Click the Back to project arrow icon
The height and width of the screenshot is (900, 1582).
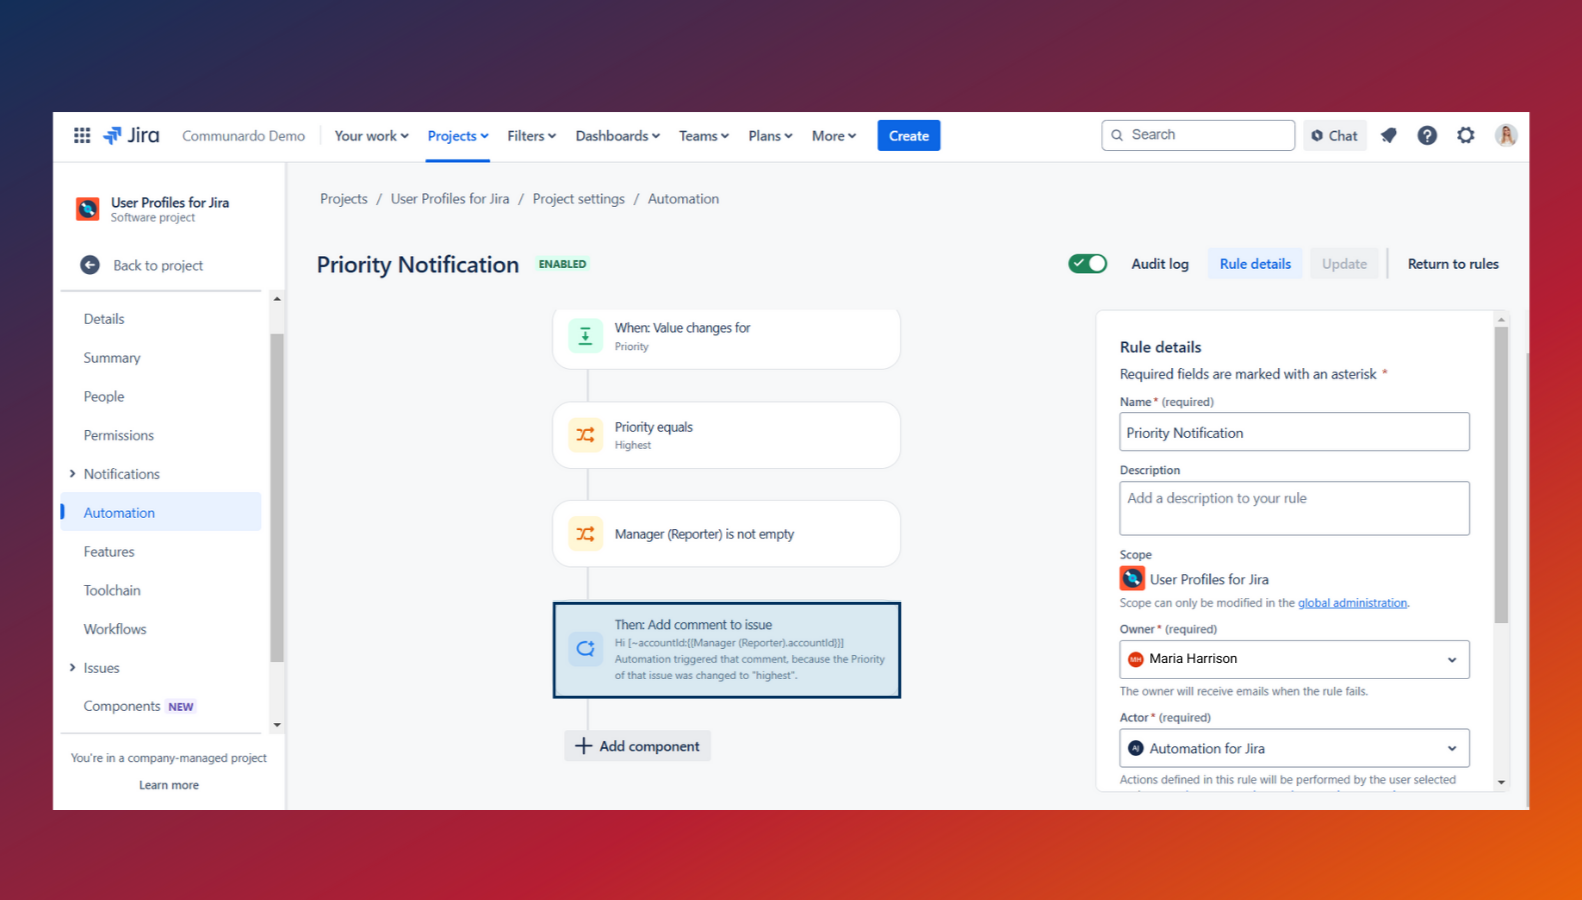tap(90, 265)
